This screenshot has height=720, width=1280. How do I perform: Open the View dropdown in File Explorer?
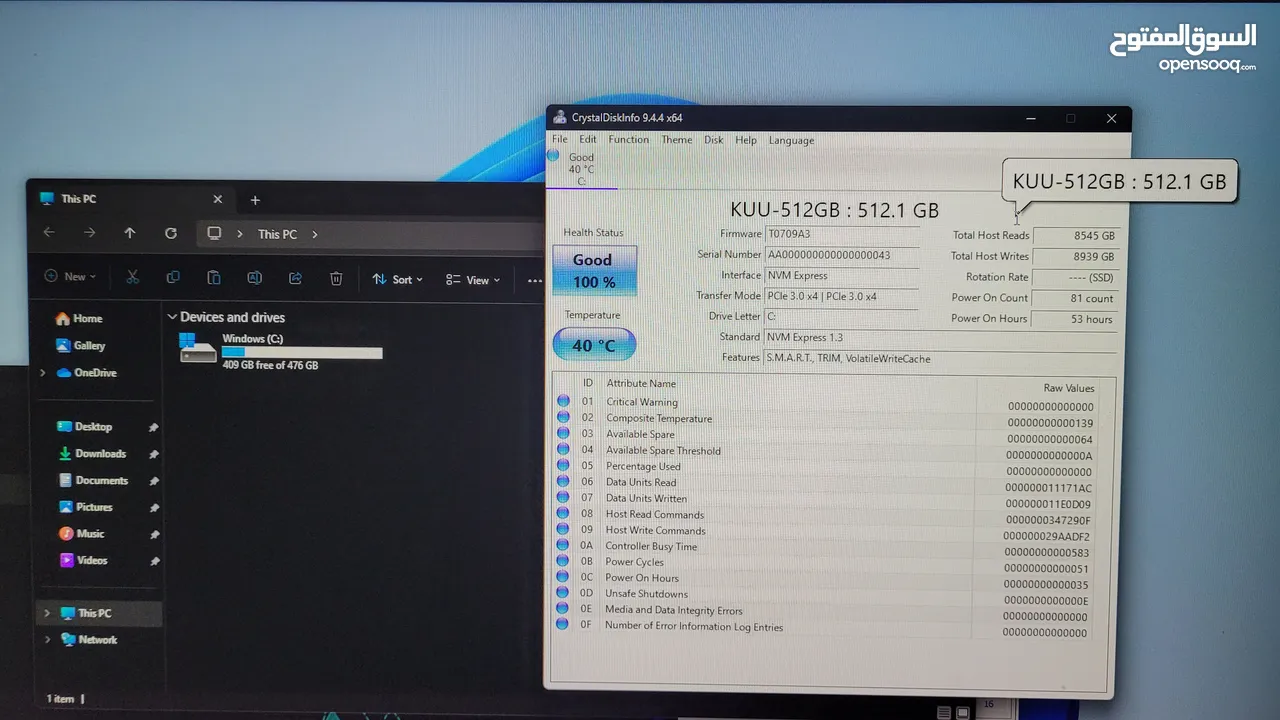click(472, 280)
